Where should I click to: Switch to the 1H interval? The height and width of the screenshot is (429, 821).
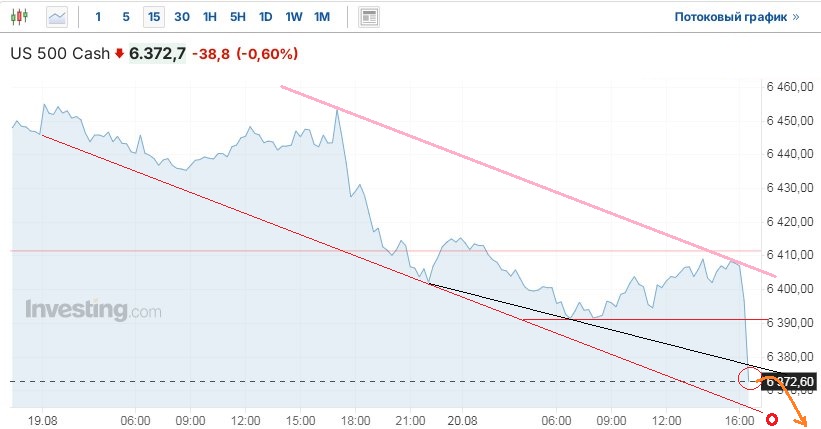click(209, 17)
